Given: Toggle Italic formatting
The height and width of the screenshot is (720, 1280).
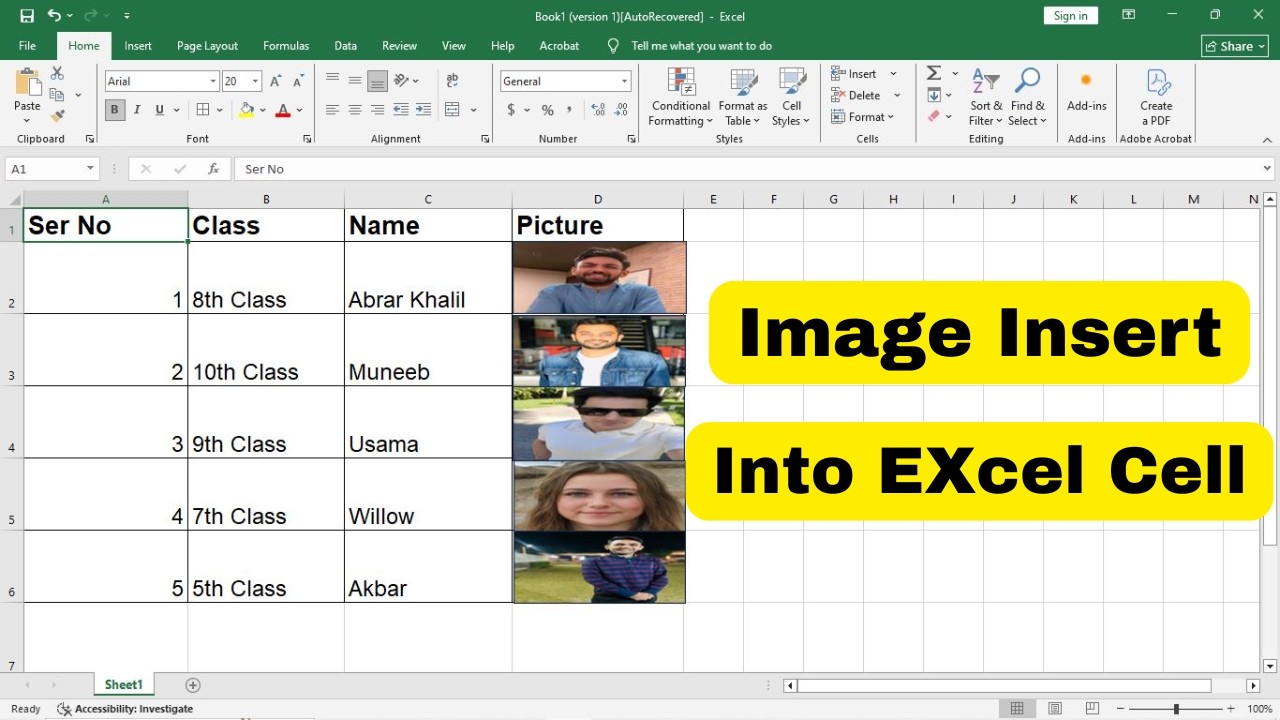Looking at the screenshot, I should (x=137, y=110).
